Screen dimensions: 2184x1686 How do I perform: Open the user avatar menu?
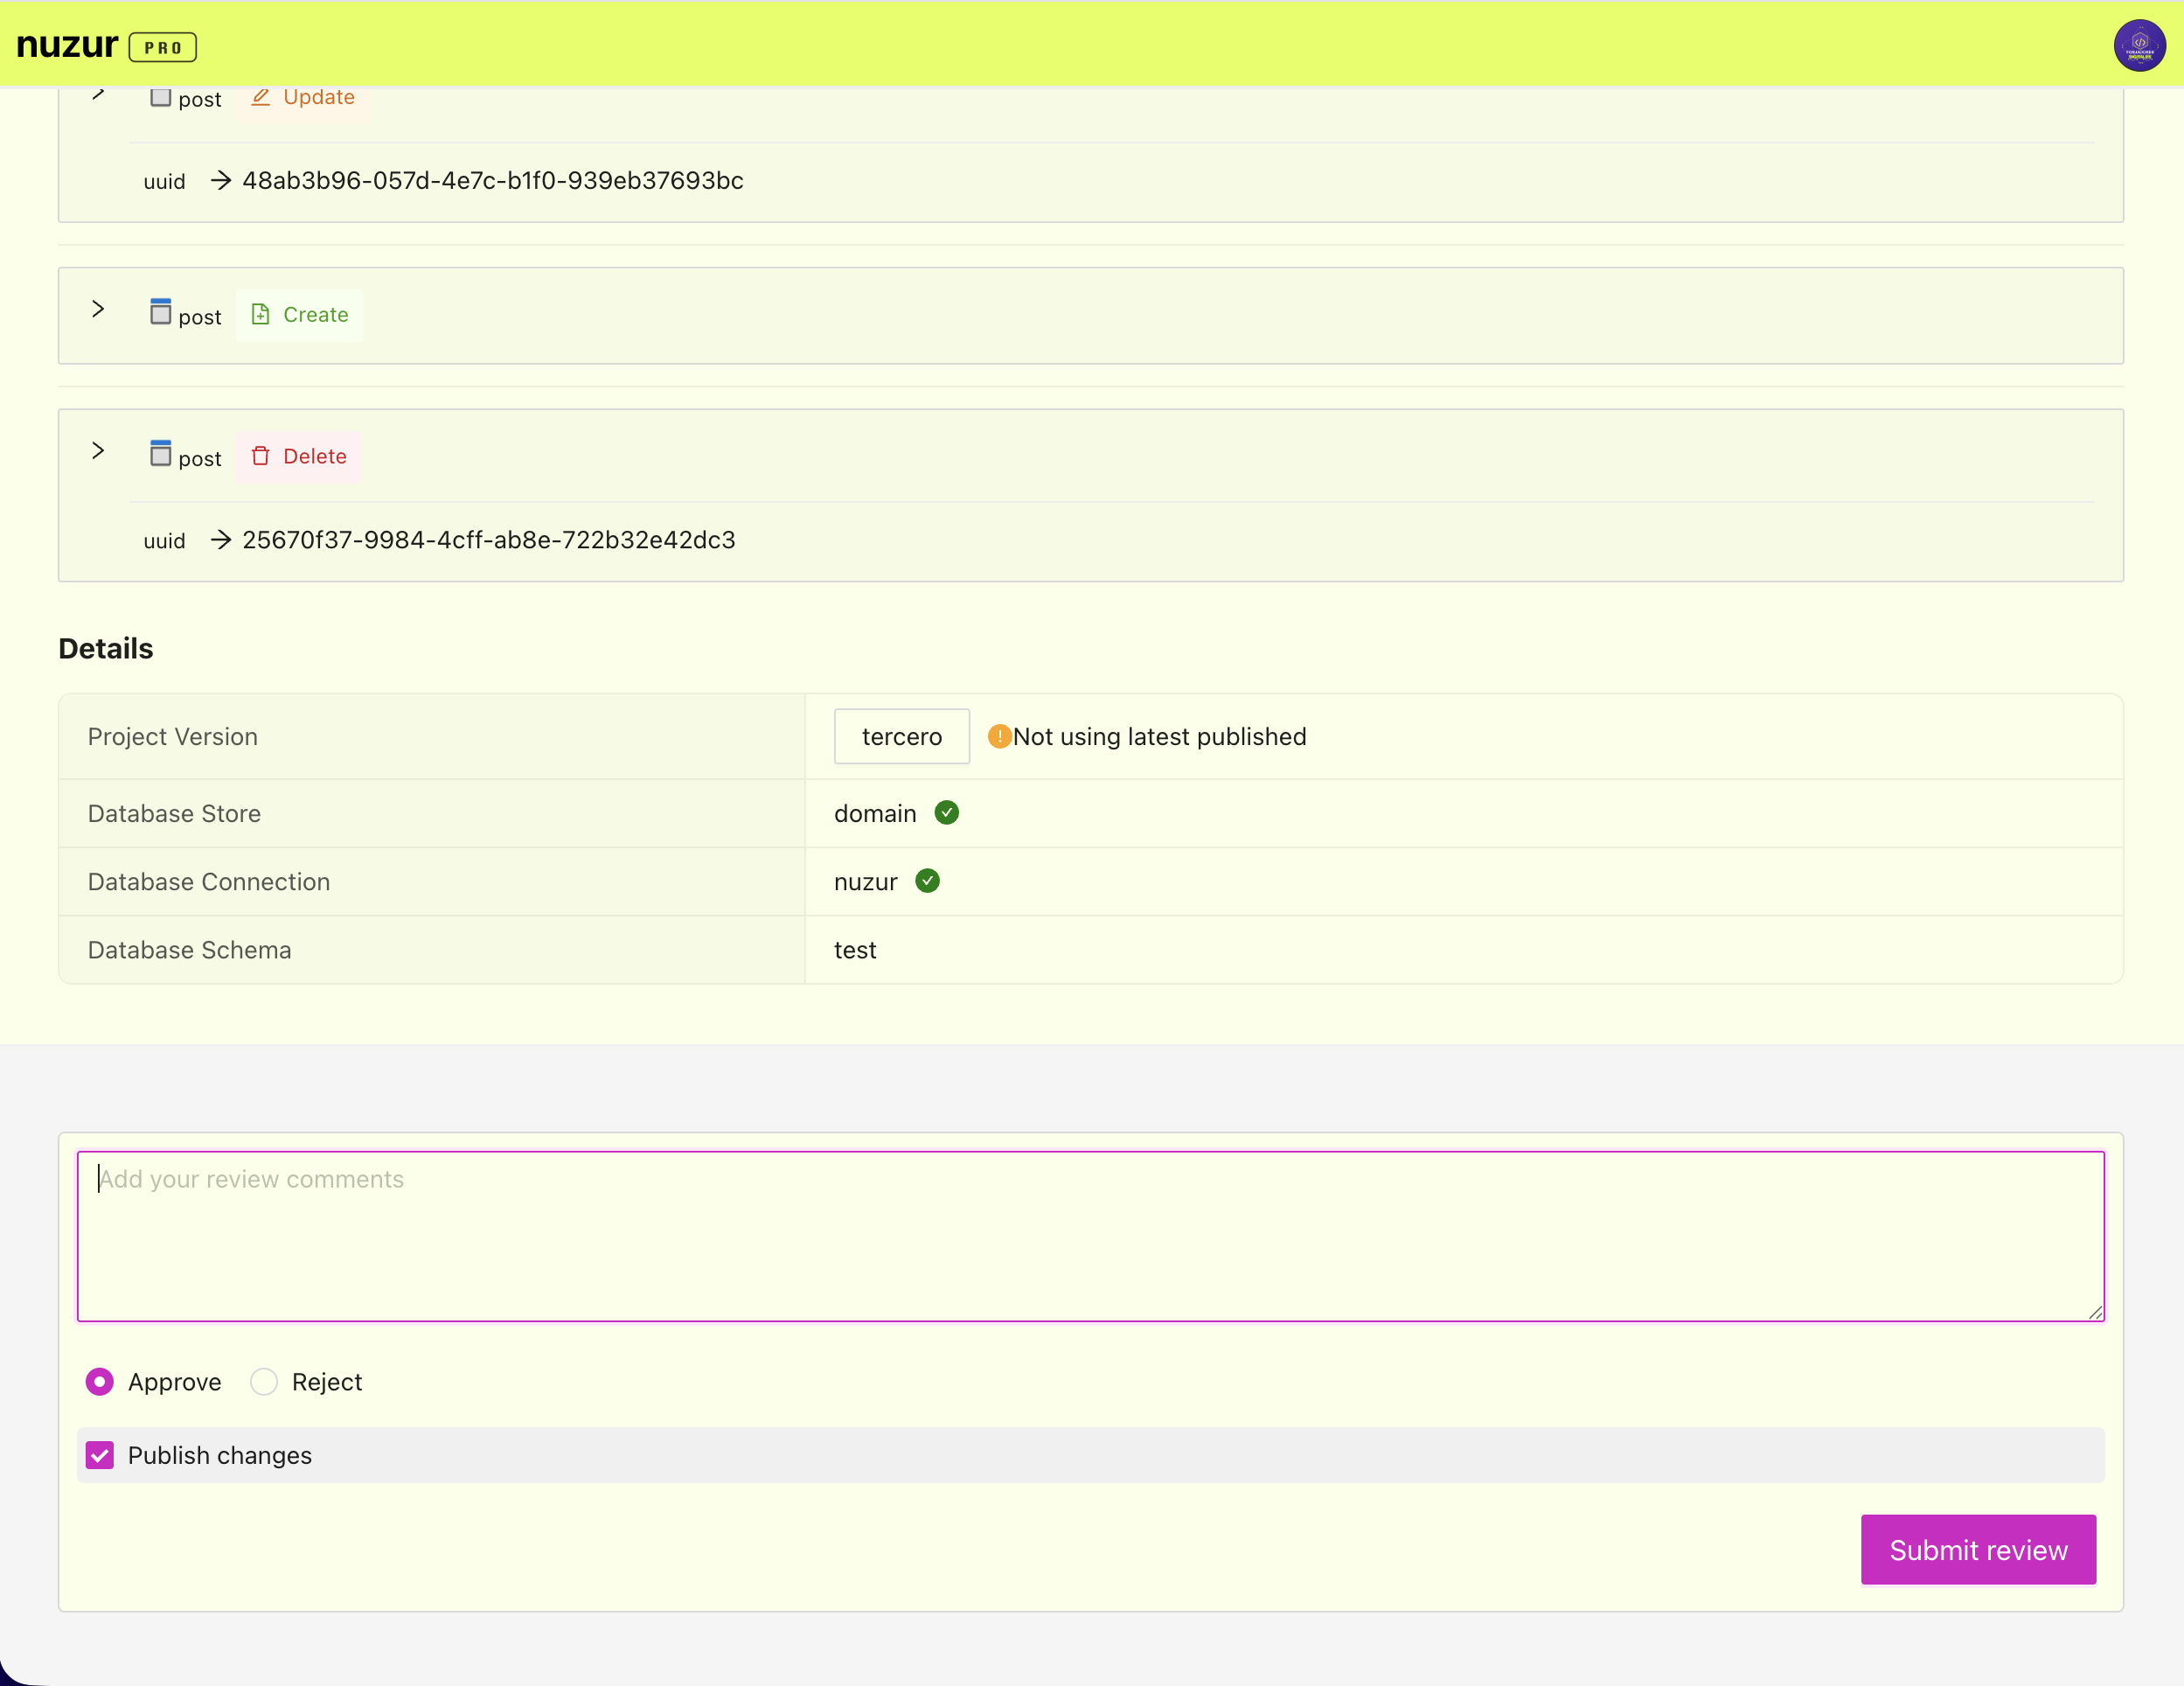(2139, 45)
